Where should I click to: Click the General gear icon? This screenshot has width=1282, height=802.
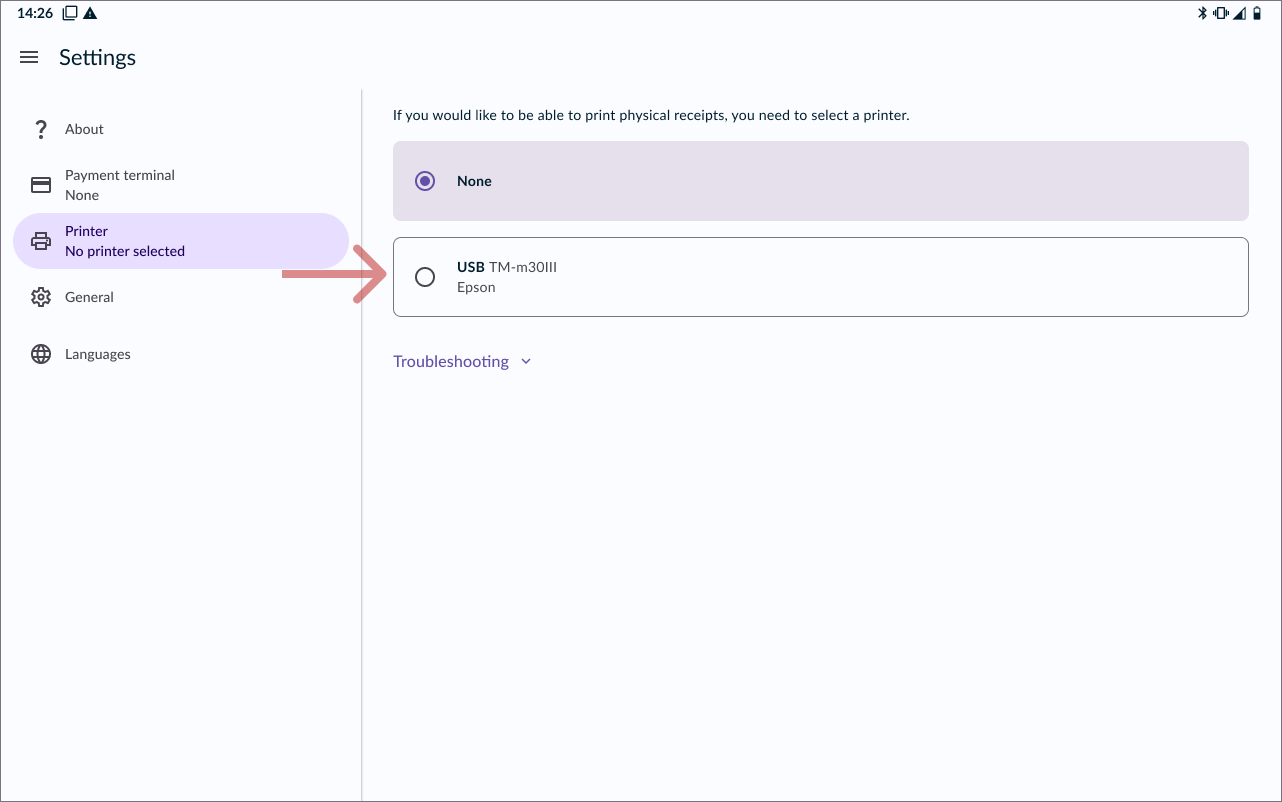[x=41, y=297]
